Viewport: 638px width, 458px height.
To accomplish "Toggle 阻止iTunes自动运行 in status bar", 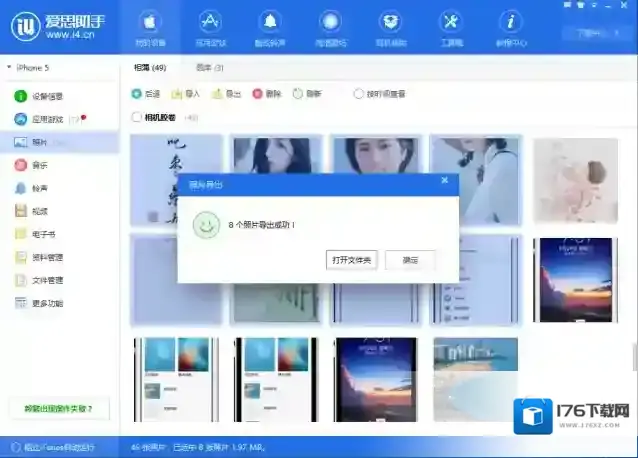I will pos(53,447).
